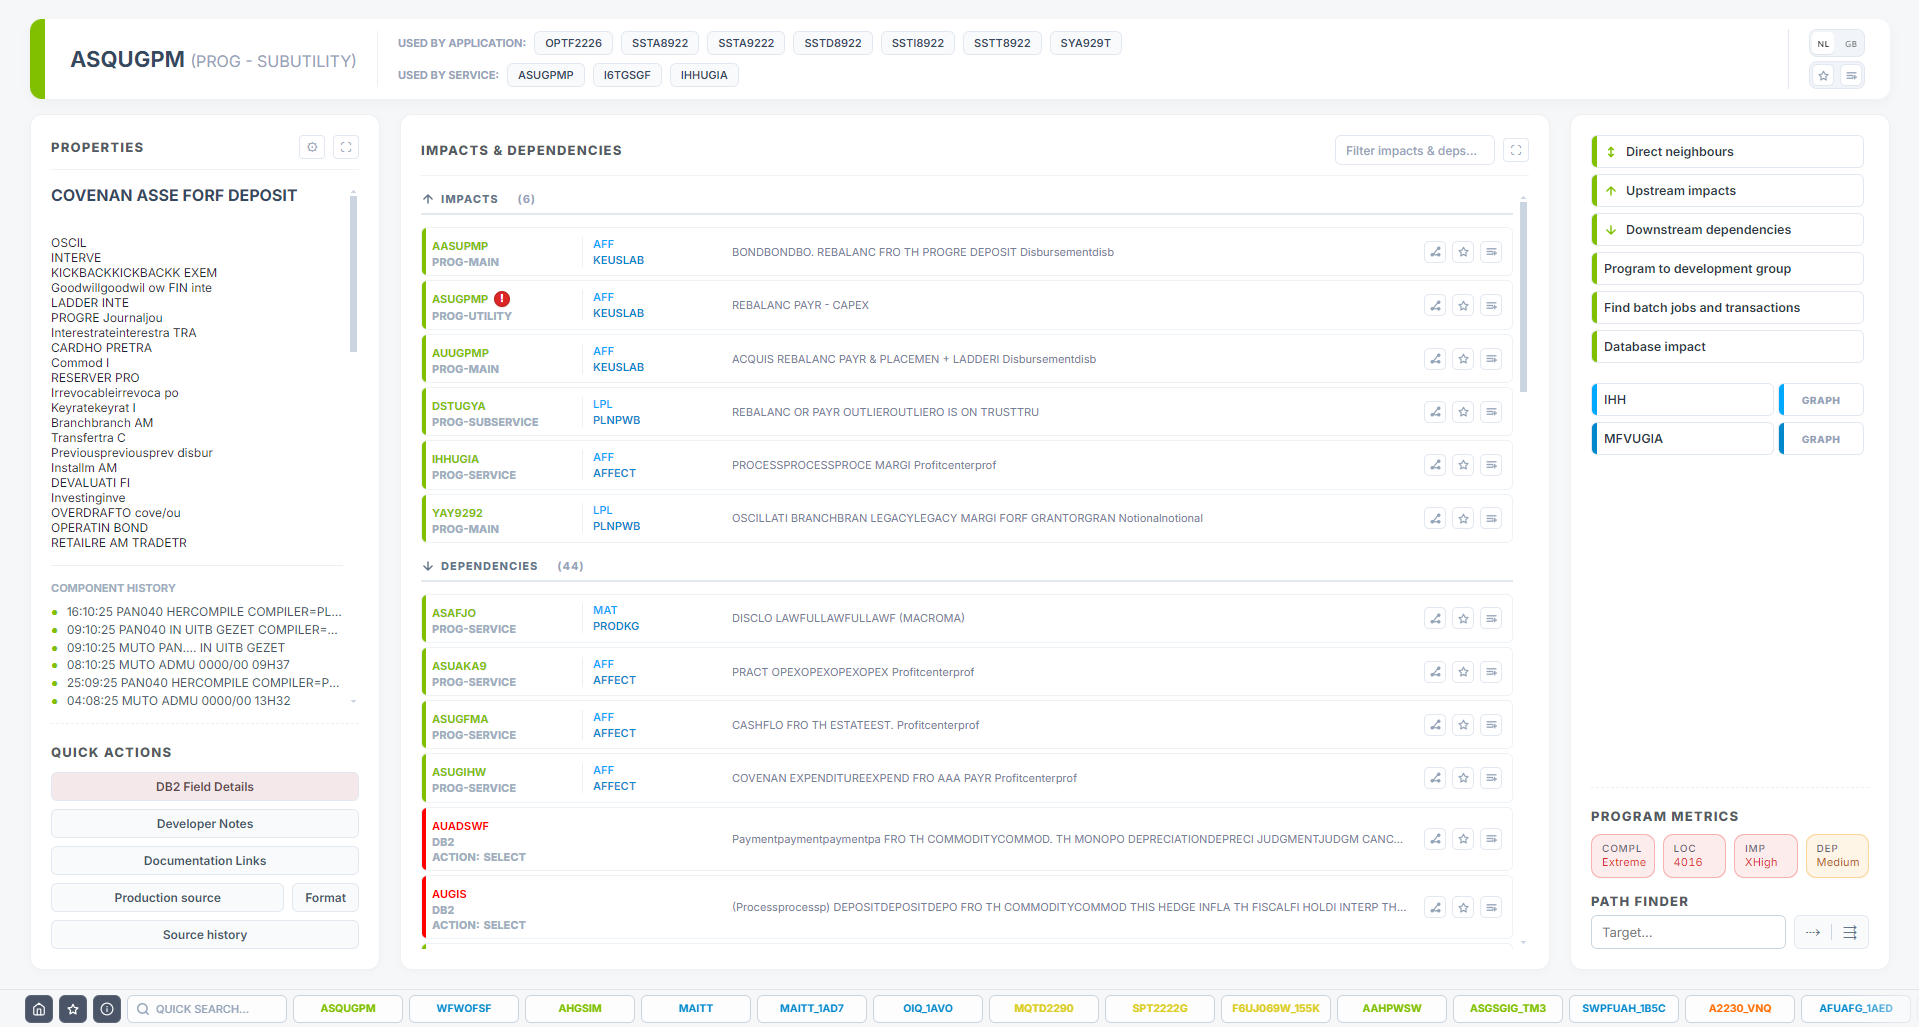Click the COMPL Extreme metric badge
Image resolution: width=1919 pixels, height=1027 pixels.
pyautogui.click(x=1624, y=856)
